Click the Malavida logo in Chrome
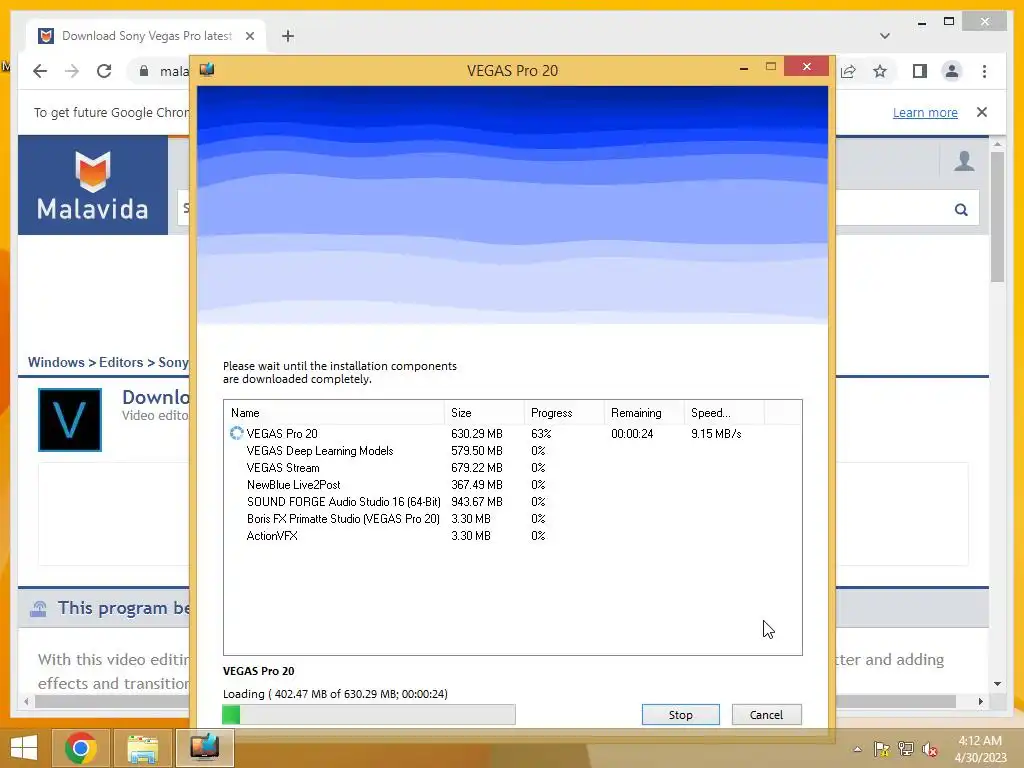1024x768 pixels. click(x=93, y=185)
